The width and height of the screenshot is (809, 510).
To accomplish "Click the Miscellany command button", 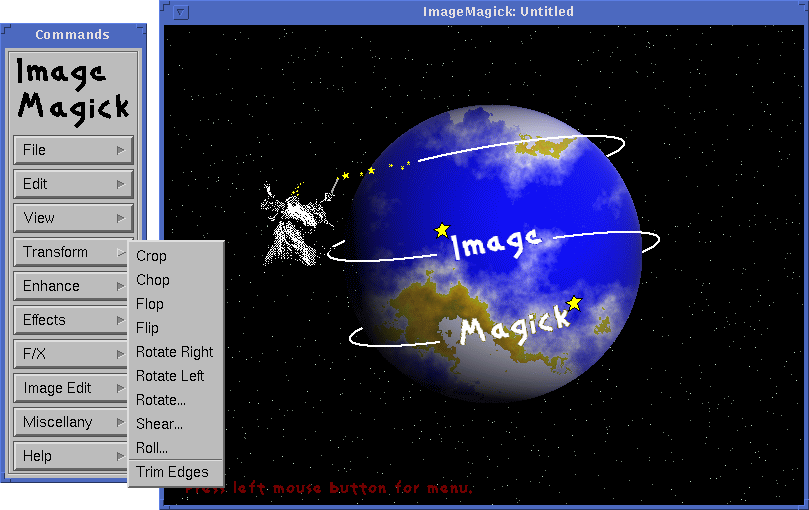I will pyautogui.click(x=73, y=422).
